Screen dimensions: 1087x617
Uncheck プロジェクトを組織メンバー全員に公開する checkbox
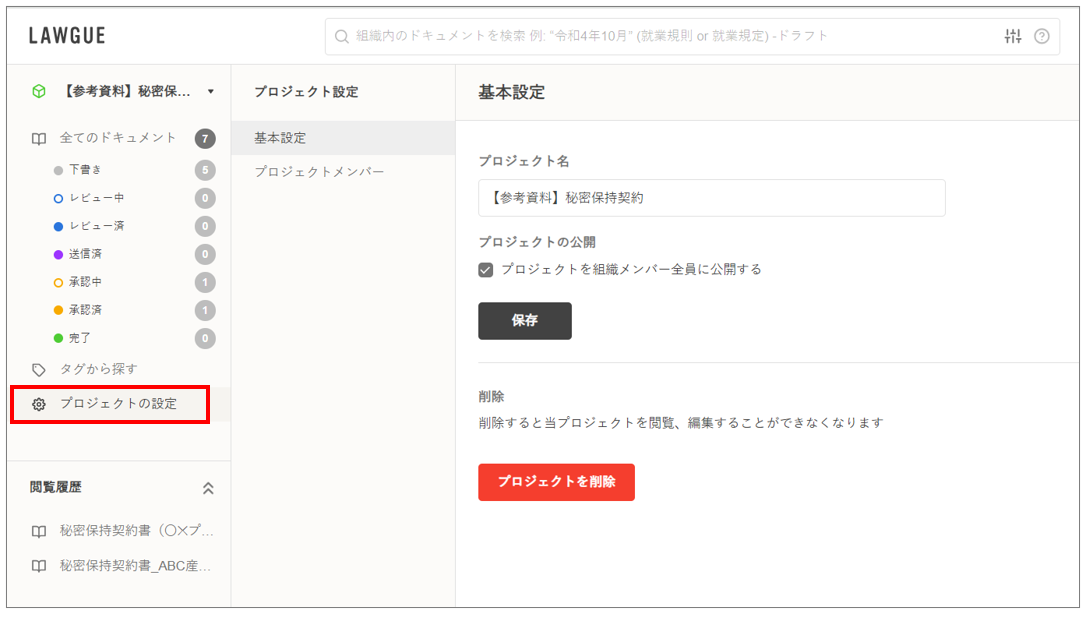click(x=486, y=269)
